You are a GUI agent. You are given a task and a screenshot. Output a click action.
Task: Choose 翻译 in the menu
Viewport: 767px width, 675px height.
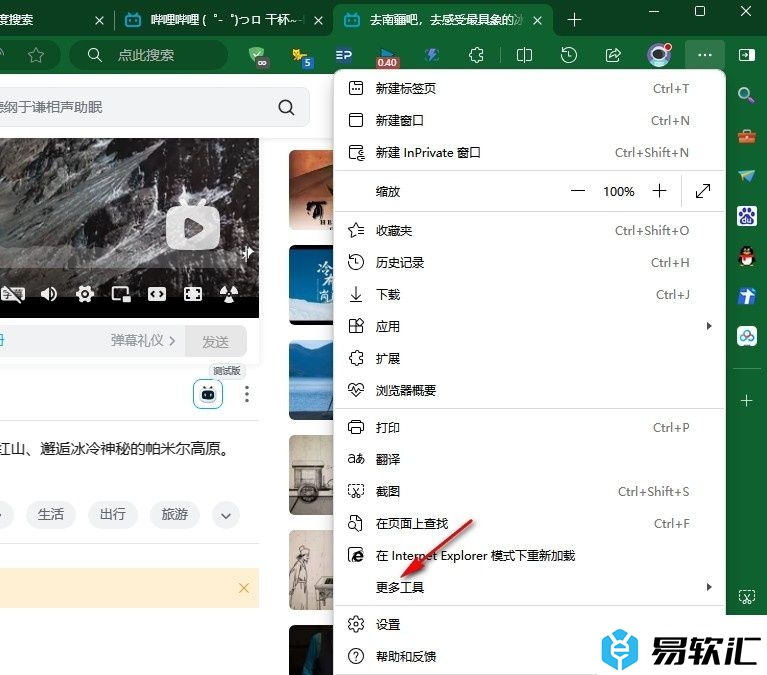coord(529,459)
